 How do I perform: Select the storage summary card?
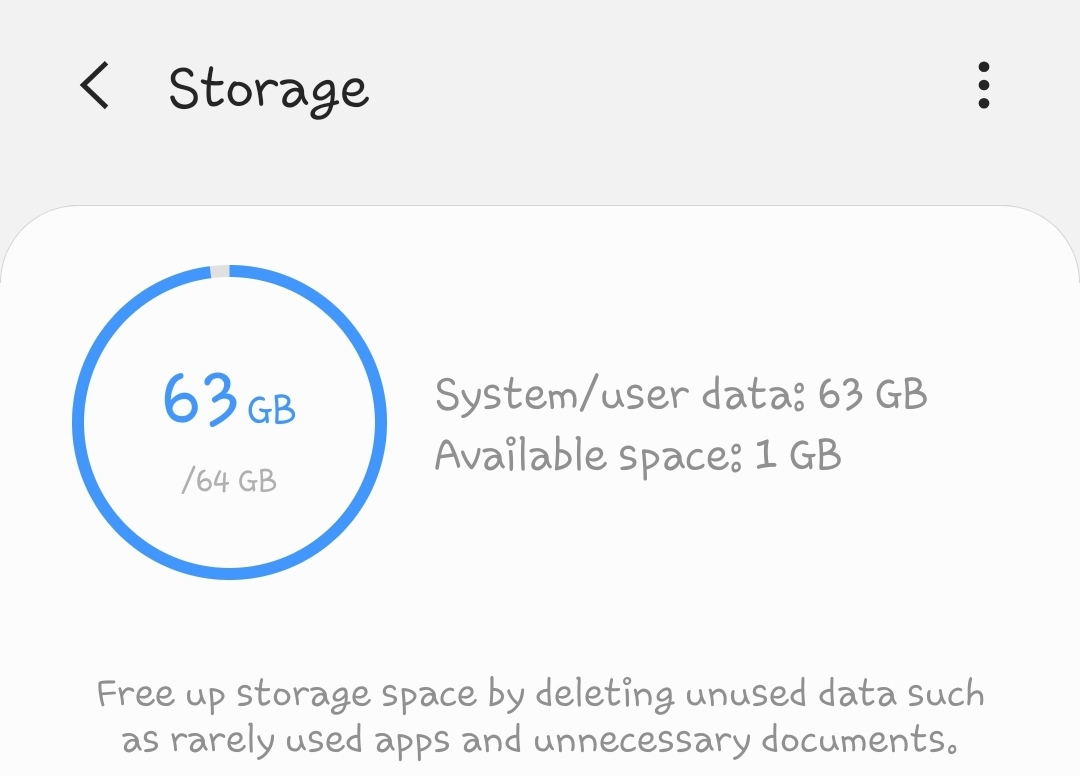(x=540, y=430)
